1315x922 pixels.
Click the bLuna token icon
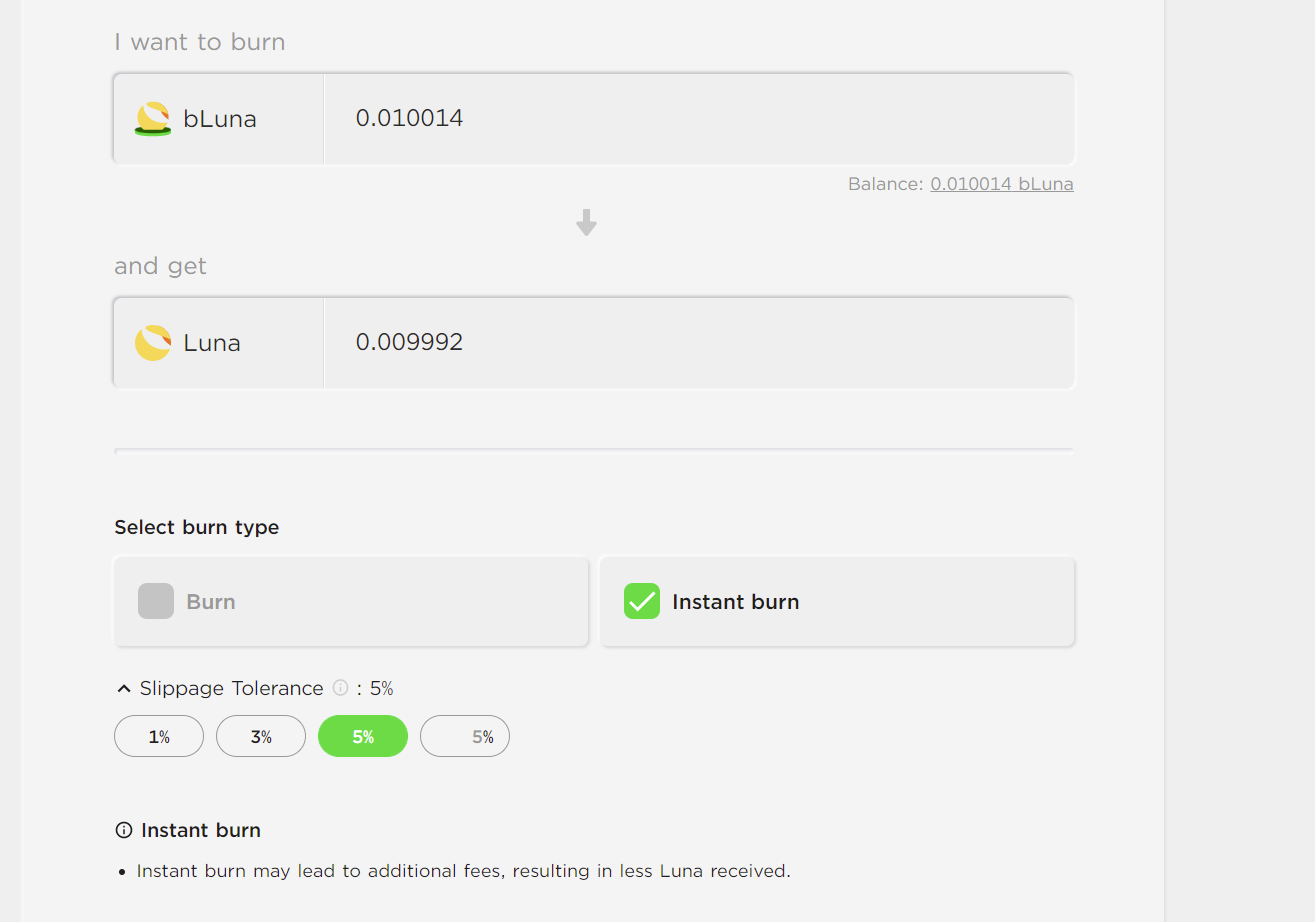pos(153,119)
